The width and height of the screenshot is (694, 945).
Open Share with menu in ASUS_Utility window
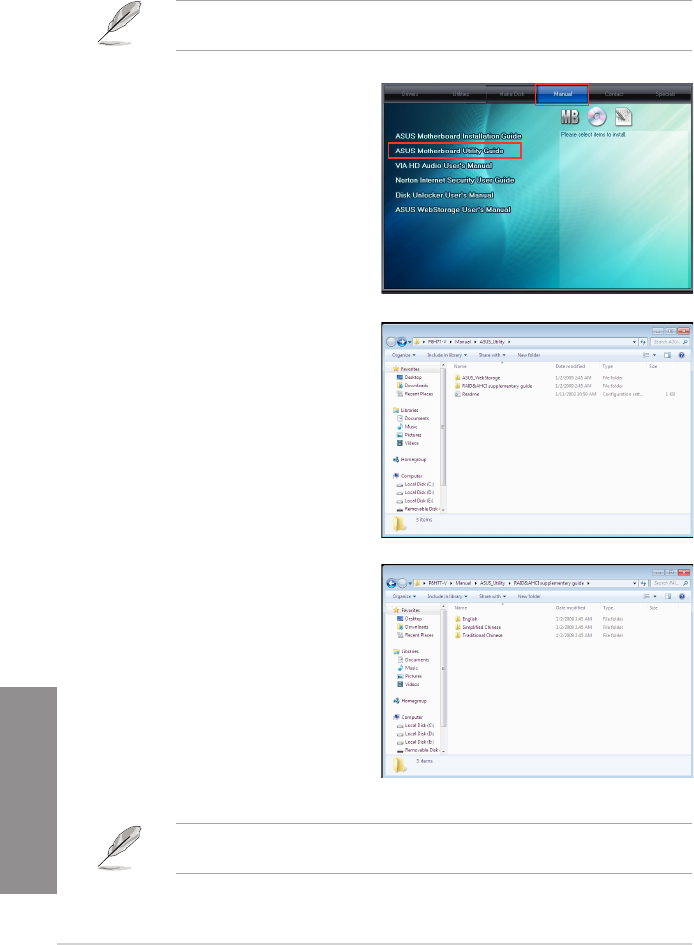pos(492,355)
